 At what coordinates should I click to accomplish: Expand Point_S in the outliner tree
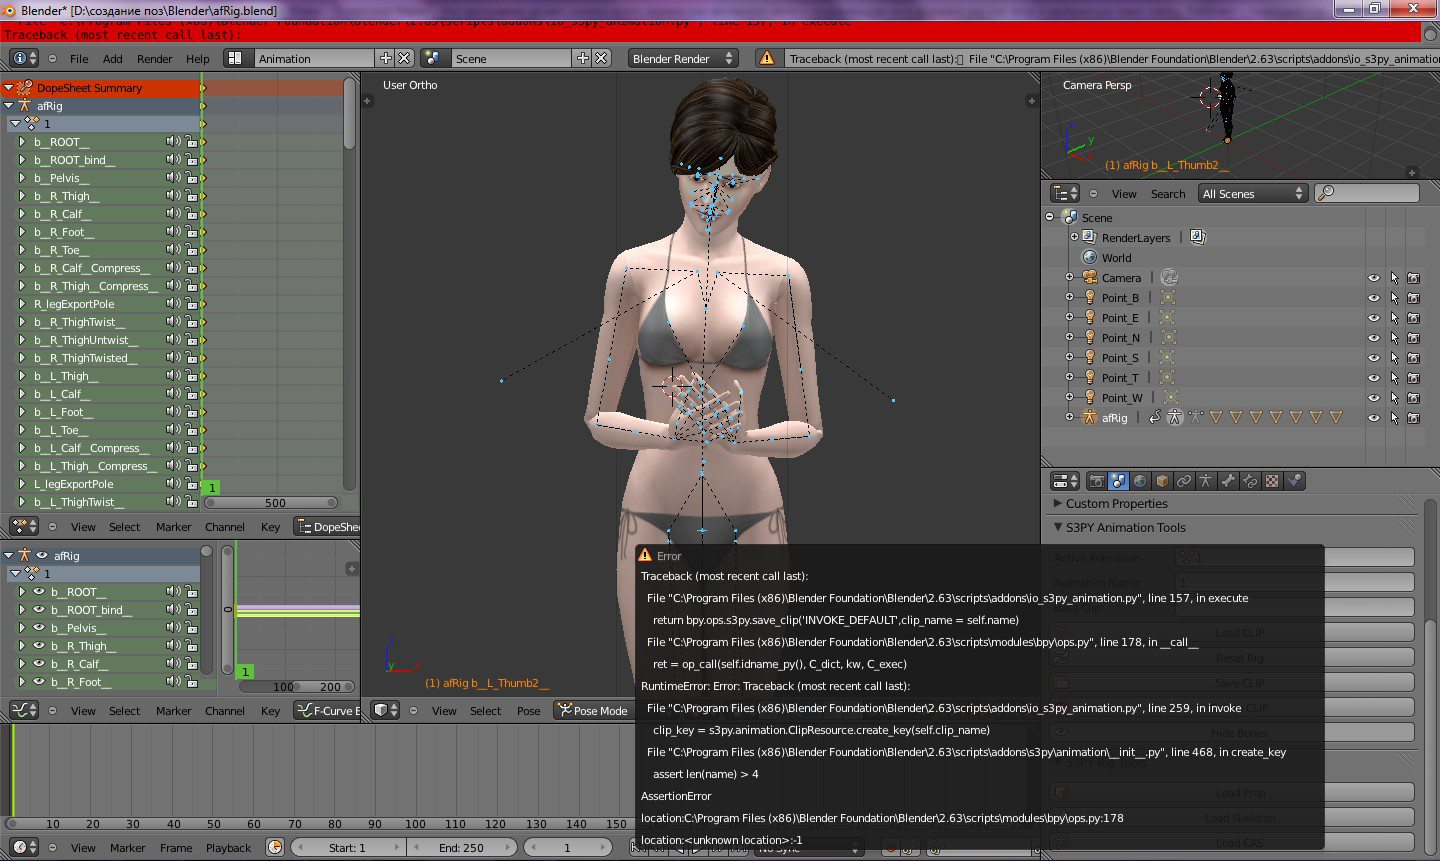point(1069,358)
